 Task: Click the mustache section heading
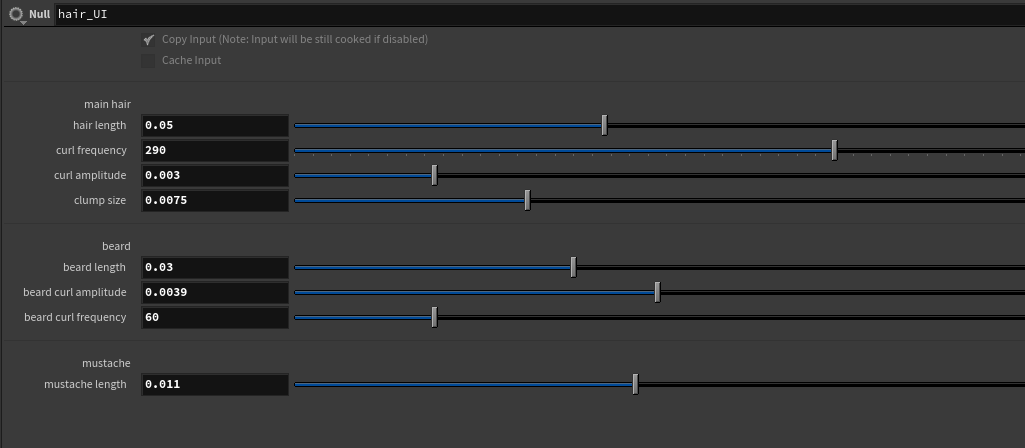(107, 363)
